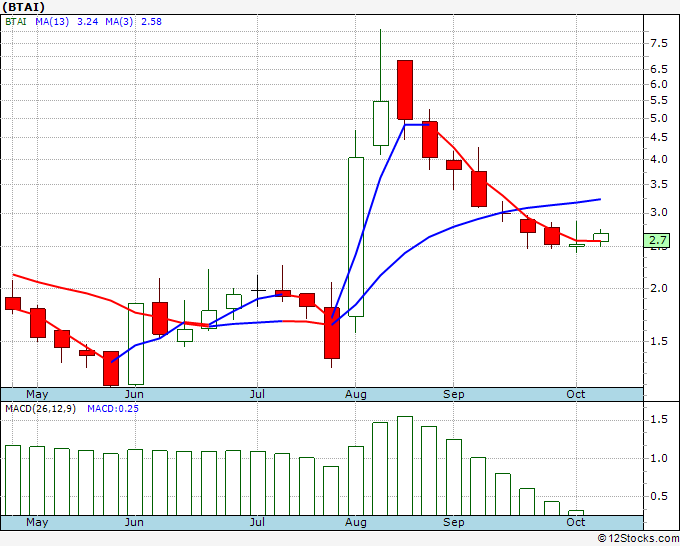Click the 0.5 label on the MACD axis

pyautogui.click(x=659, y=496)
